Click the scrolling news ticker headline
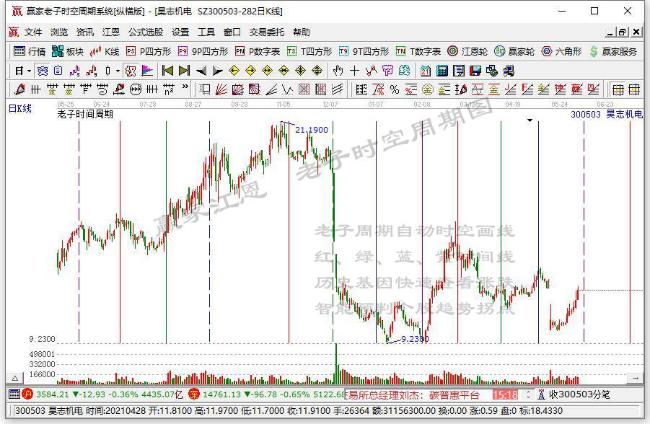Viewport: 650px width, 424px height. (x=413, y=395)
